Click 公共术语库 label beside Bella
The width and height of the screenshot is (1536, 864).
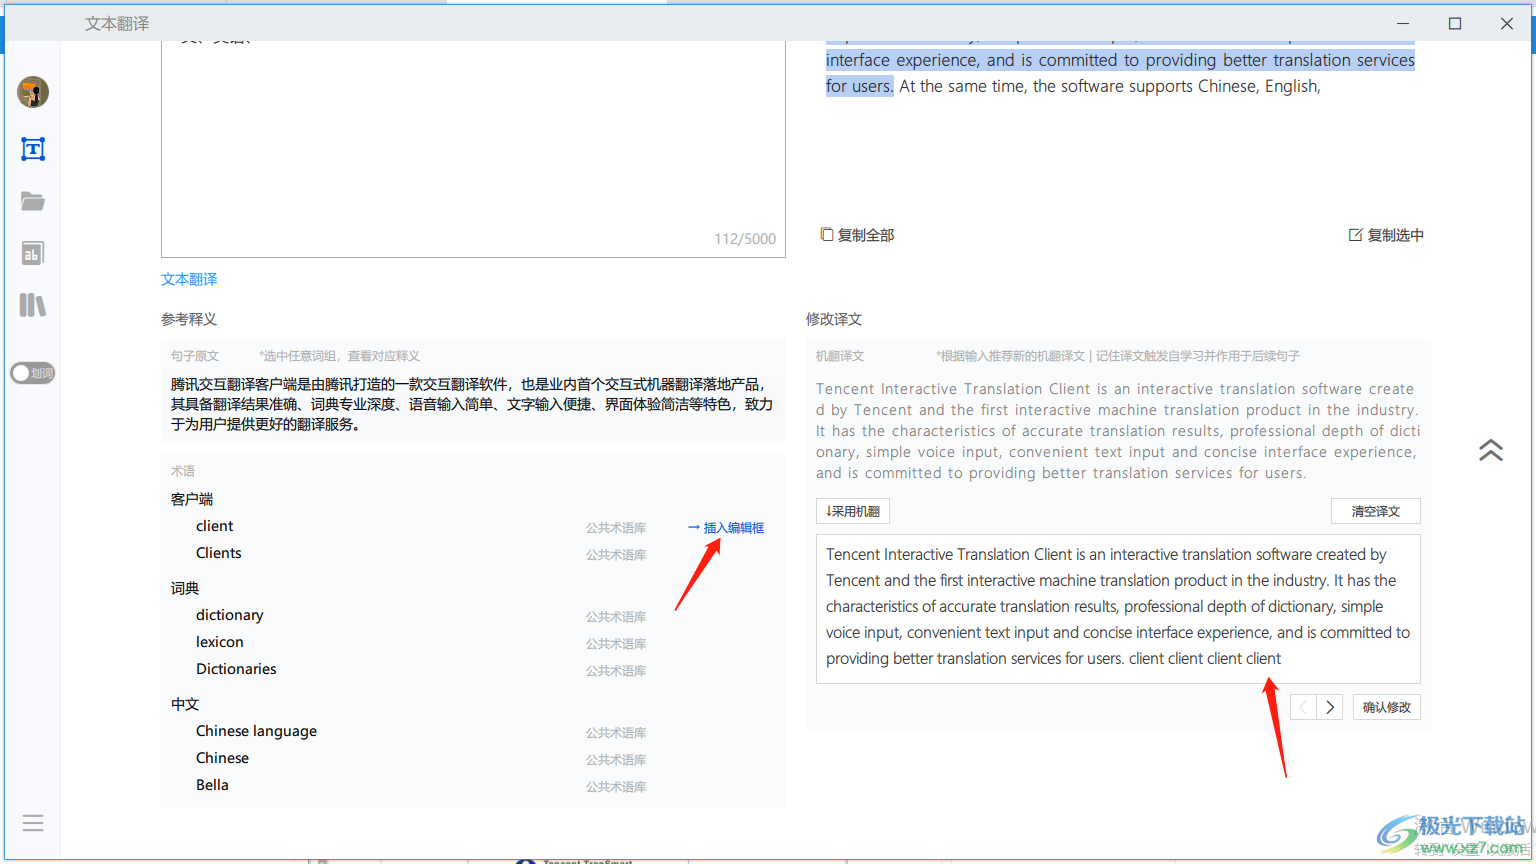[616, 787]
